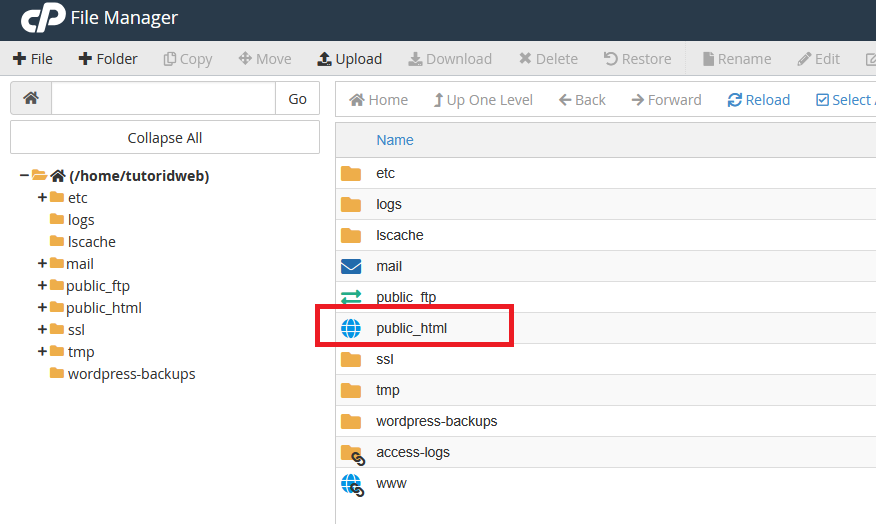
Task: Click the wordpress-backups folder icon in list
Action: point(351,422)
